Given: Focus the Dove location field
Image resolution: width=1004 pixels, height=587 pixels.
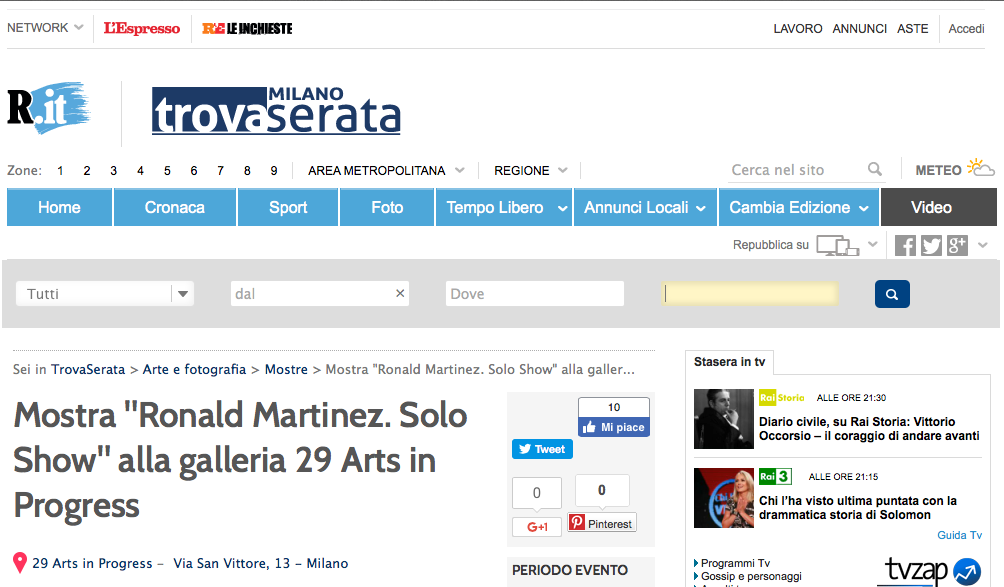Looking at the screenshot, I should pyautogui.click(x=535, y=294).
